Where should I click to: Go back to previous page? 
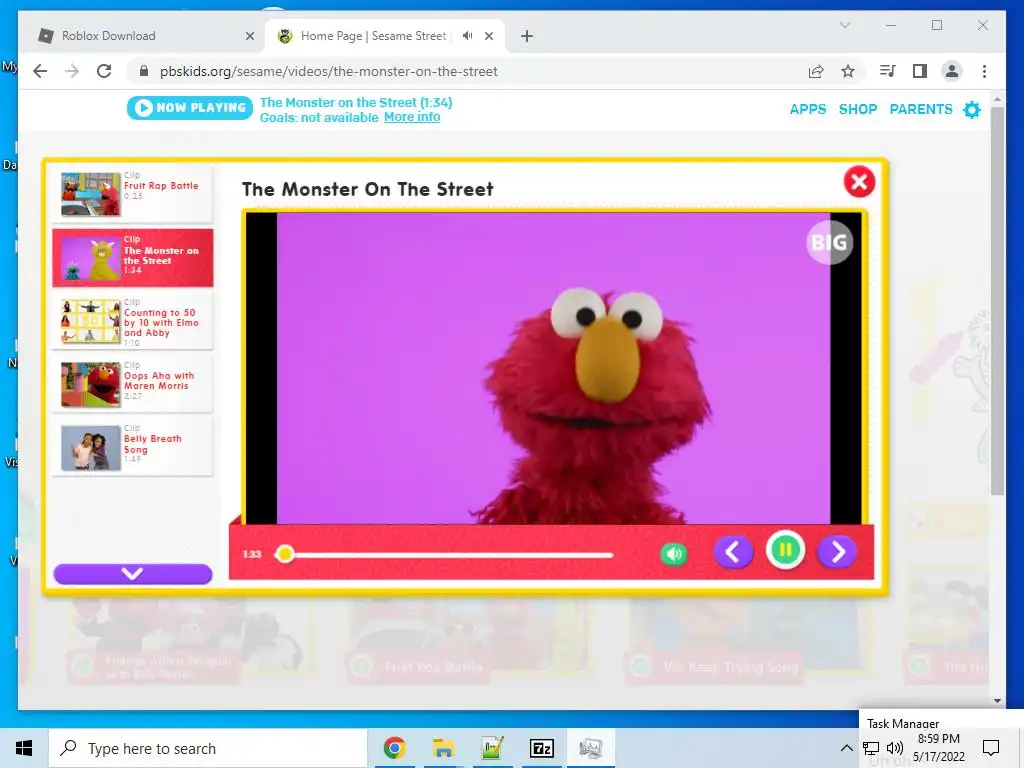click(x=40, y=71)
